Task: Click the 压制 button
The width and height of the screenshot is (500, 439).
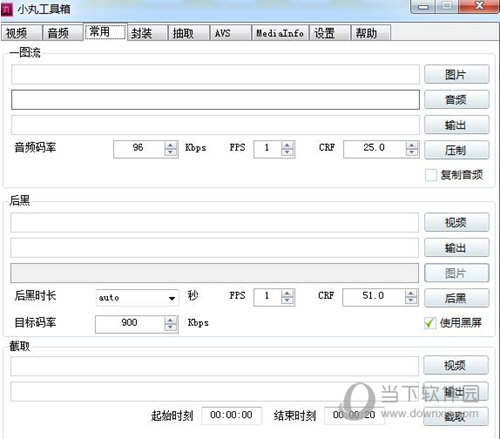Action: coord(456,150)
